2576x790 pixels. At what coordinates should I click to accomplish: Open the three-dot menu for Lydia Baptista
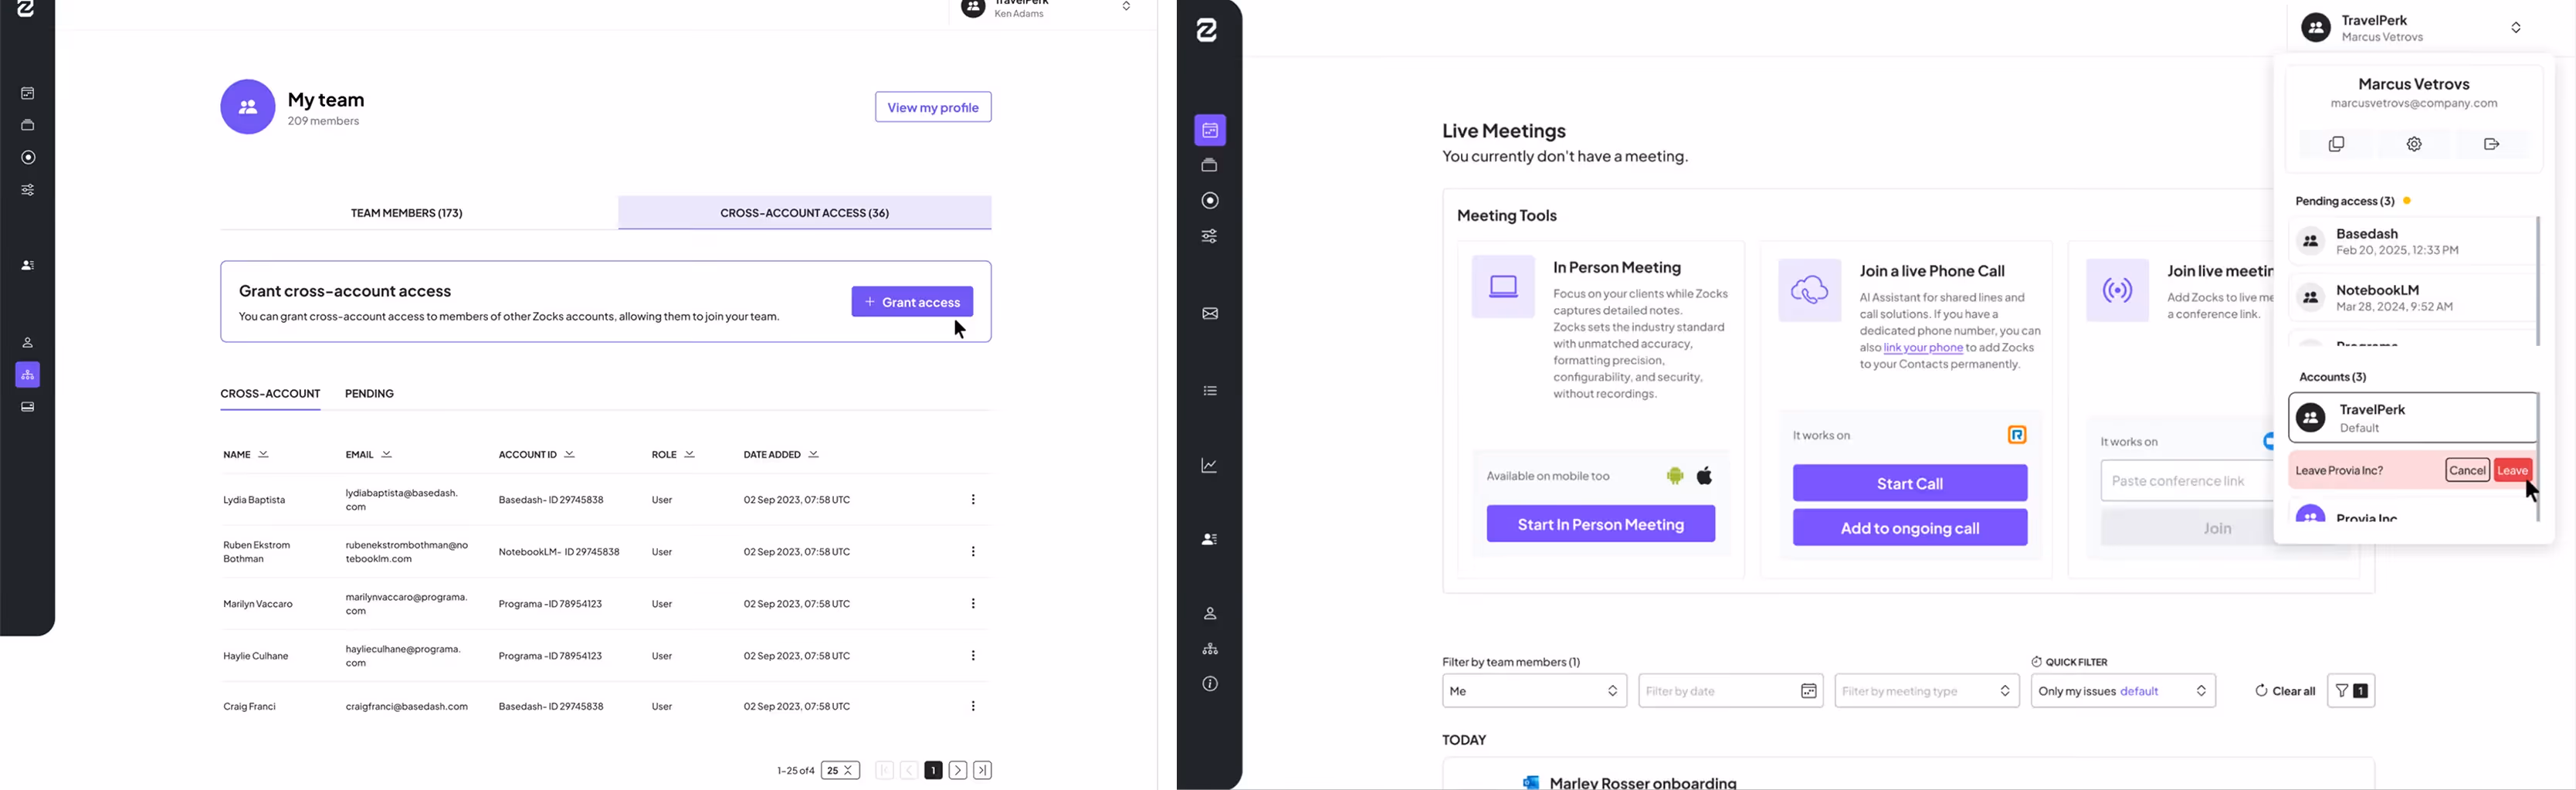(x=972, y=499)
